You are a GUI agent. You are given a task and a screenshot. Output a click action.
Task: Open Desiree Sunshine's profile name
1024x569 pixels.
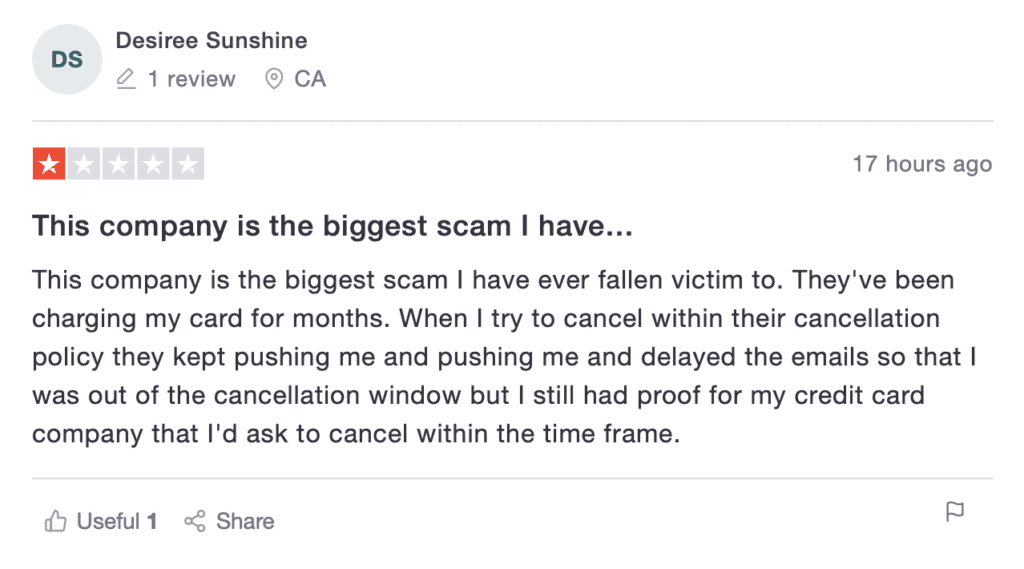212,41
